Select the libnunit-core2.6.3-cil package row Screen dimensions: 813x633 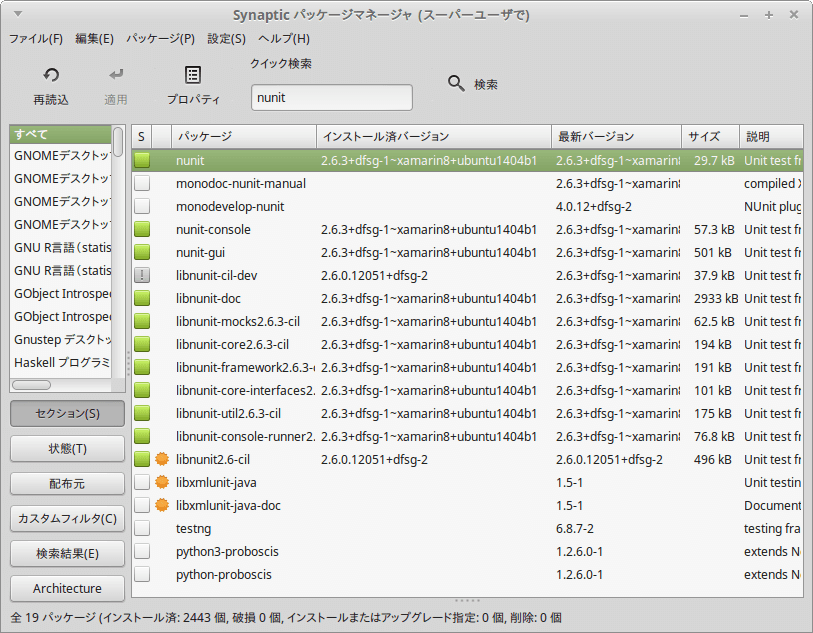click(467, 344)
